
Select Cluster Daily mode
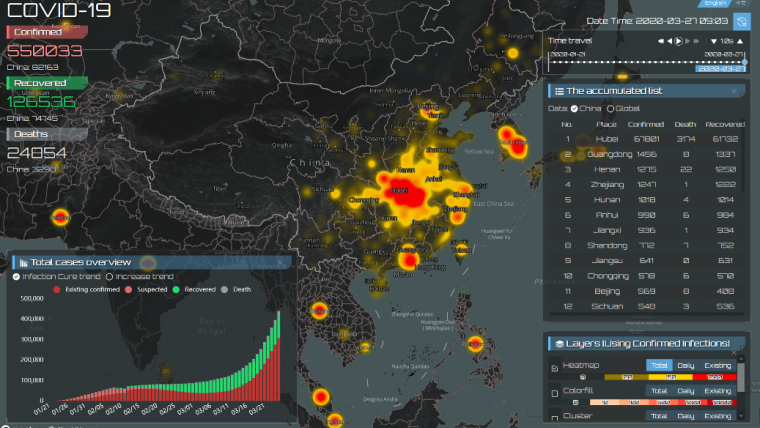[x=685, y=416]
